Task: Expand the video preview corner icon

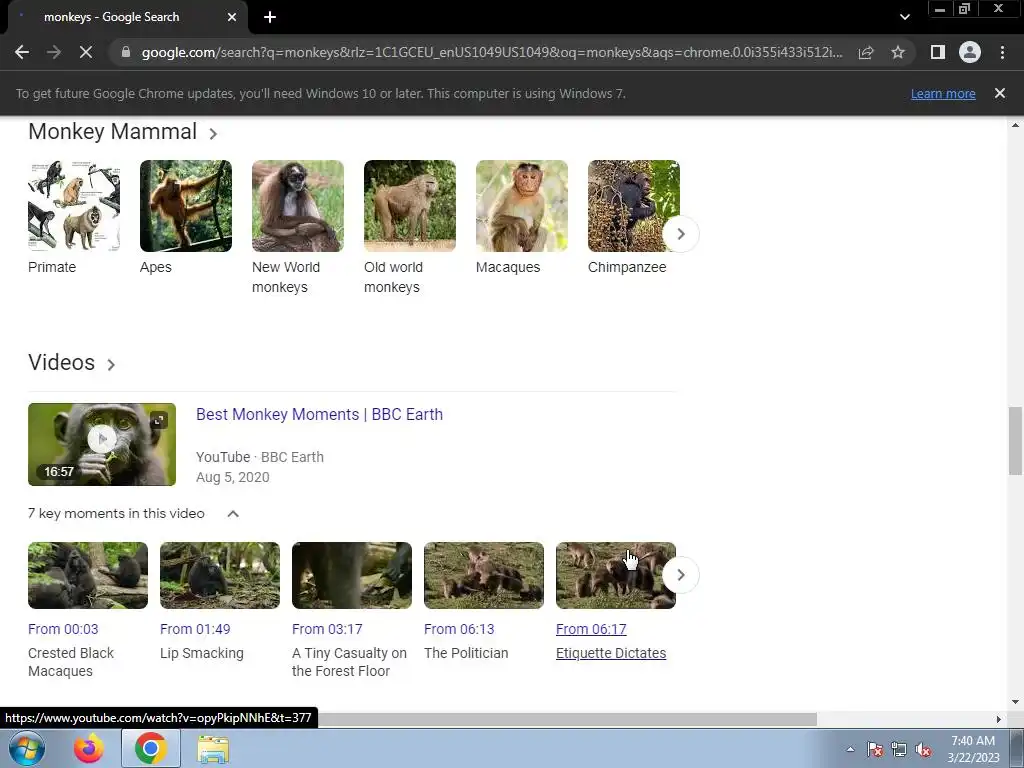Action: [x=159, y=420]
